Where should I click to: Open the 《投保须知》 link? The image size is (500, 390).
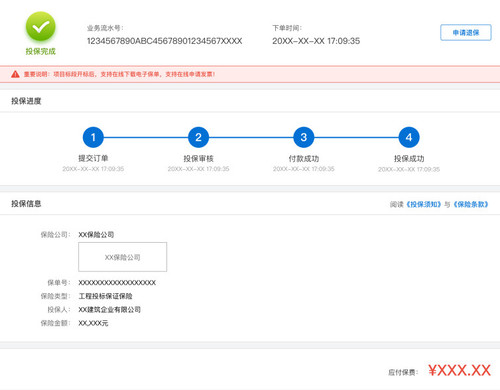424,204
